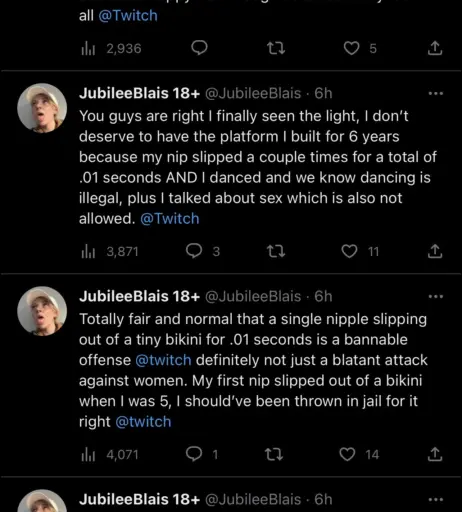The image size is (462, 512).
Task: Open @twitch mention after 'offense'
Action: point(163,360)
